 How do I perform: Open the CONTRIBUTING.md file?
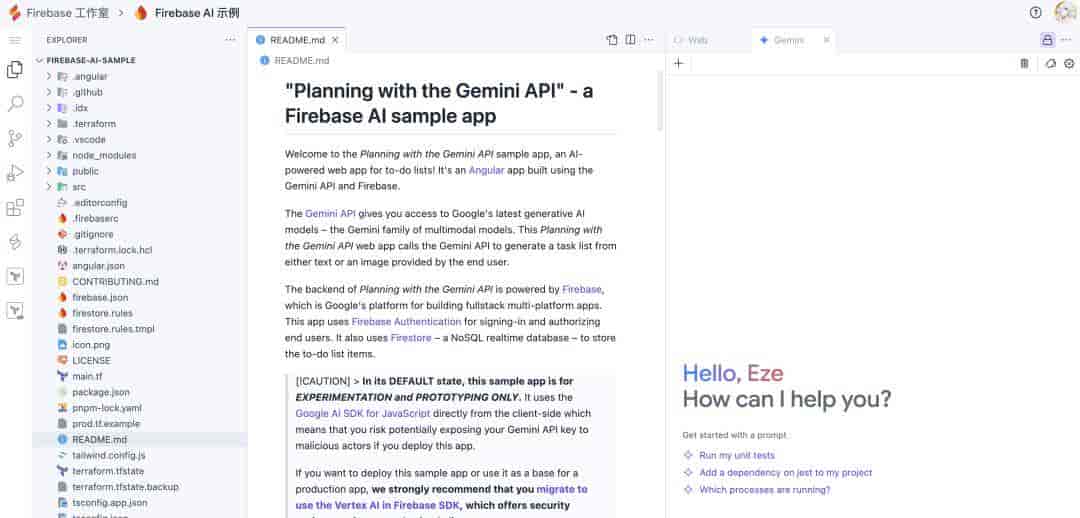coord(139,282)
